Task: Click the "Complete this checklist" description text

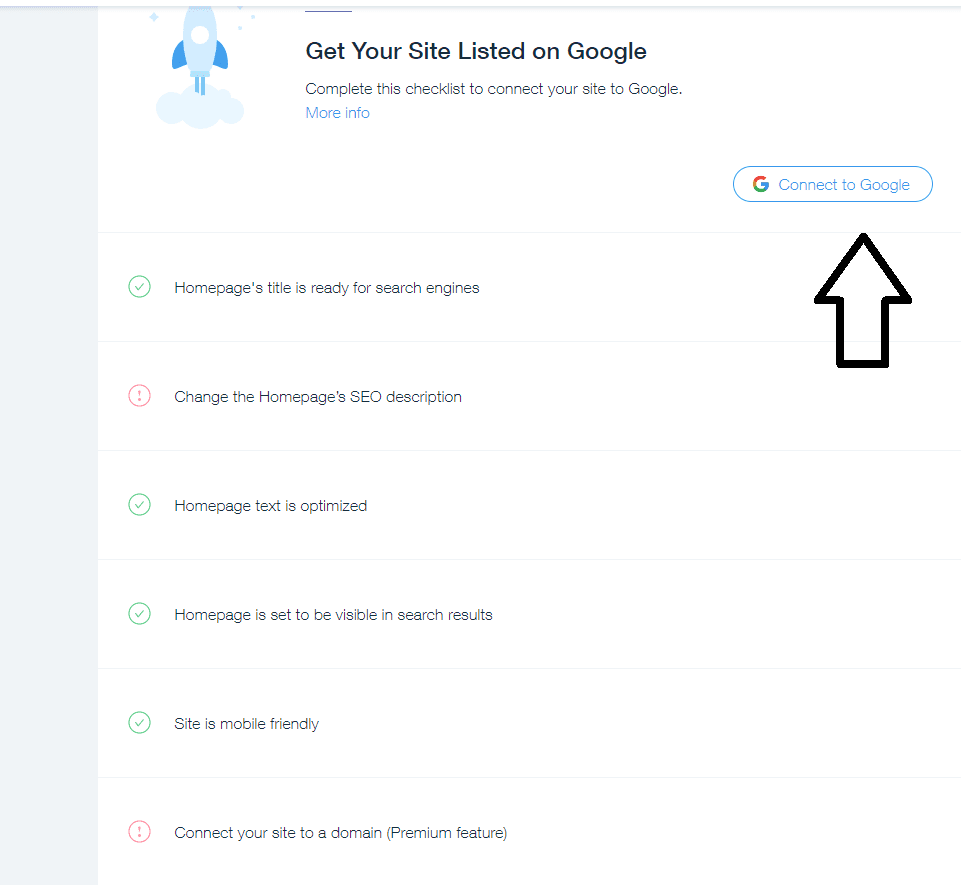Action: pos(493,89)
